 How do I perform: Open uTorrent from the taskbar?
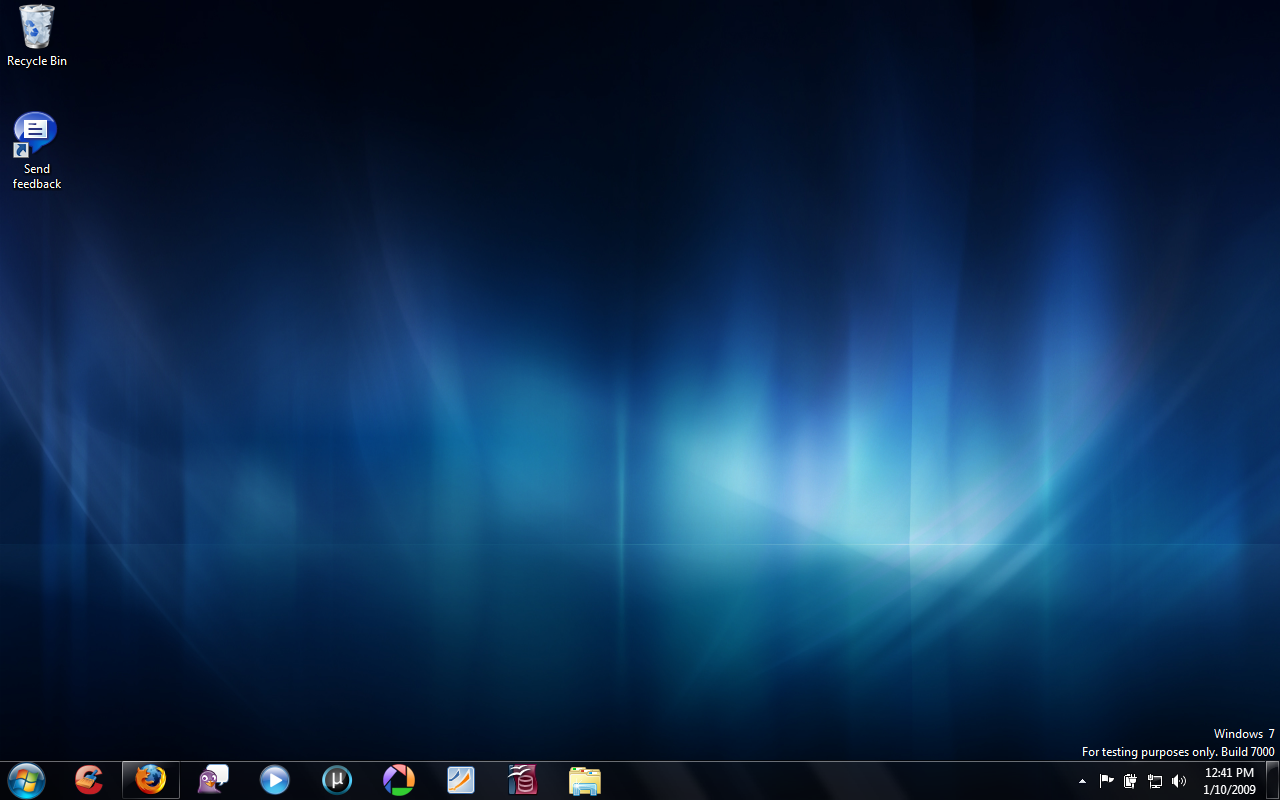[x=337, y=780]
